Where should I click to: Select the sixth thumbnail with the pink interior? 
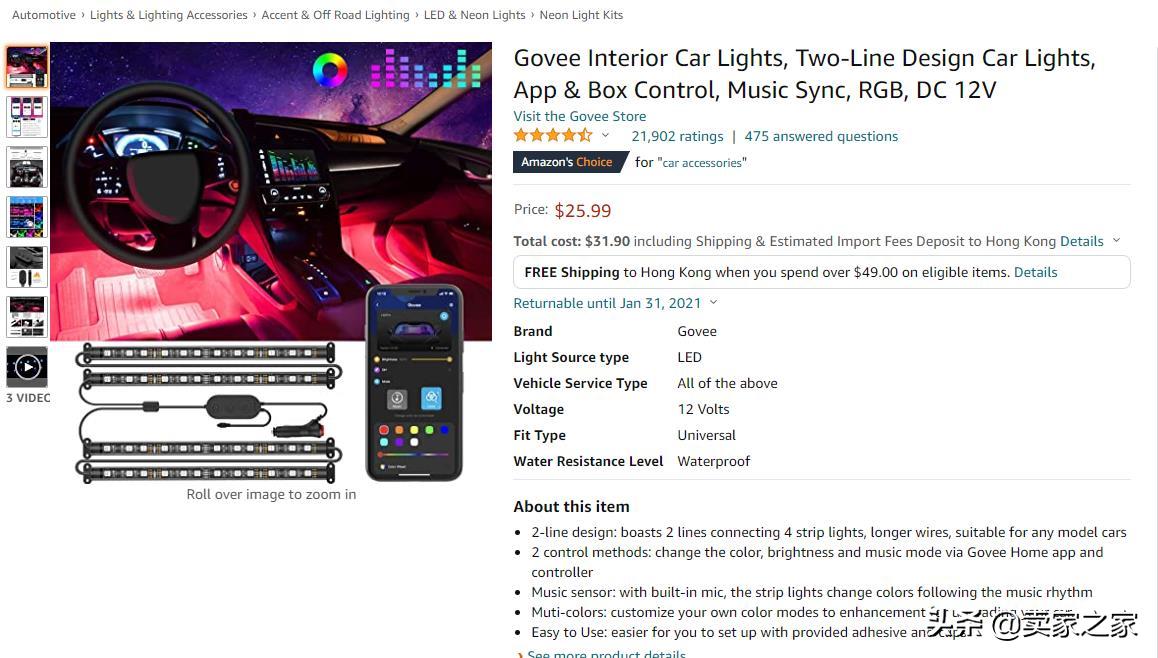click(x=27, y=317)
